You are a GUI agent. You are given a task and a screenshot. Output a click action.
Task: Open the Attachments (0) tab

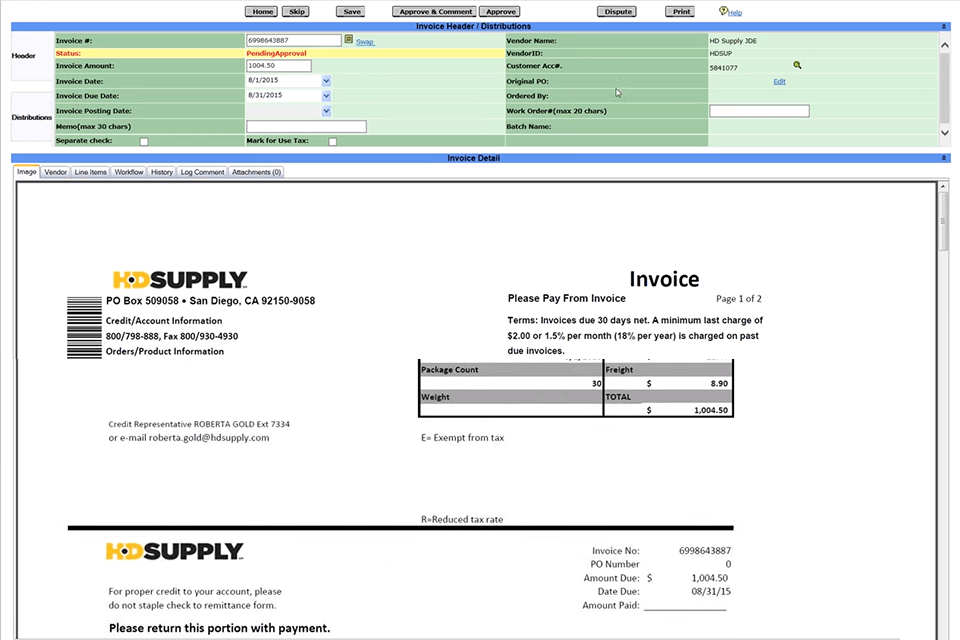click(256, 172)
